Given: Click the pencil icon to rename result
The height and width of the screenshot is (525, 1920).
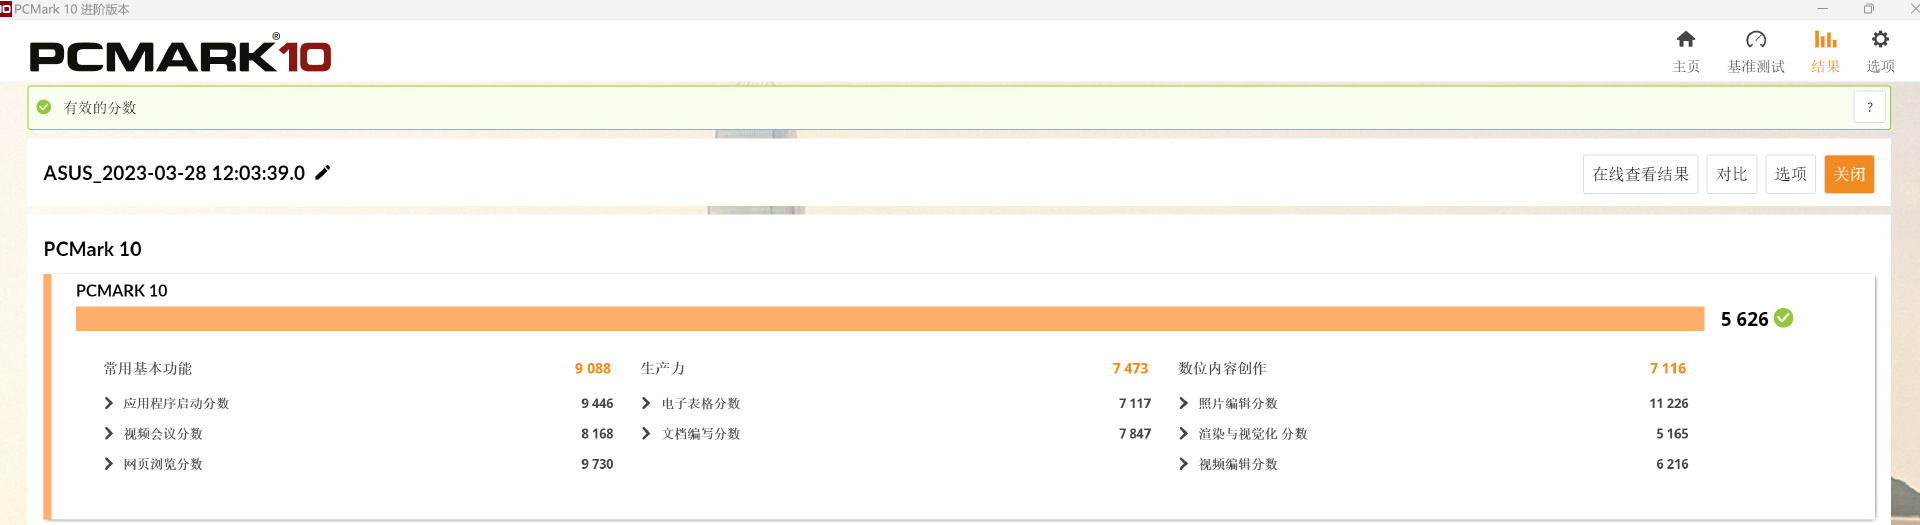Looking at the screenshot, I should 323,173.
